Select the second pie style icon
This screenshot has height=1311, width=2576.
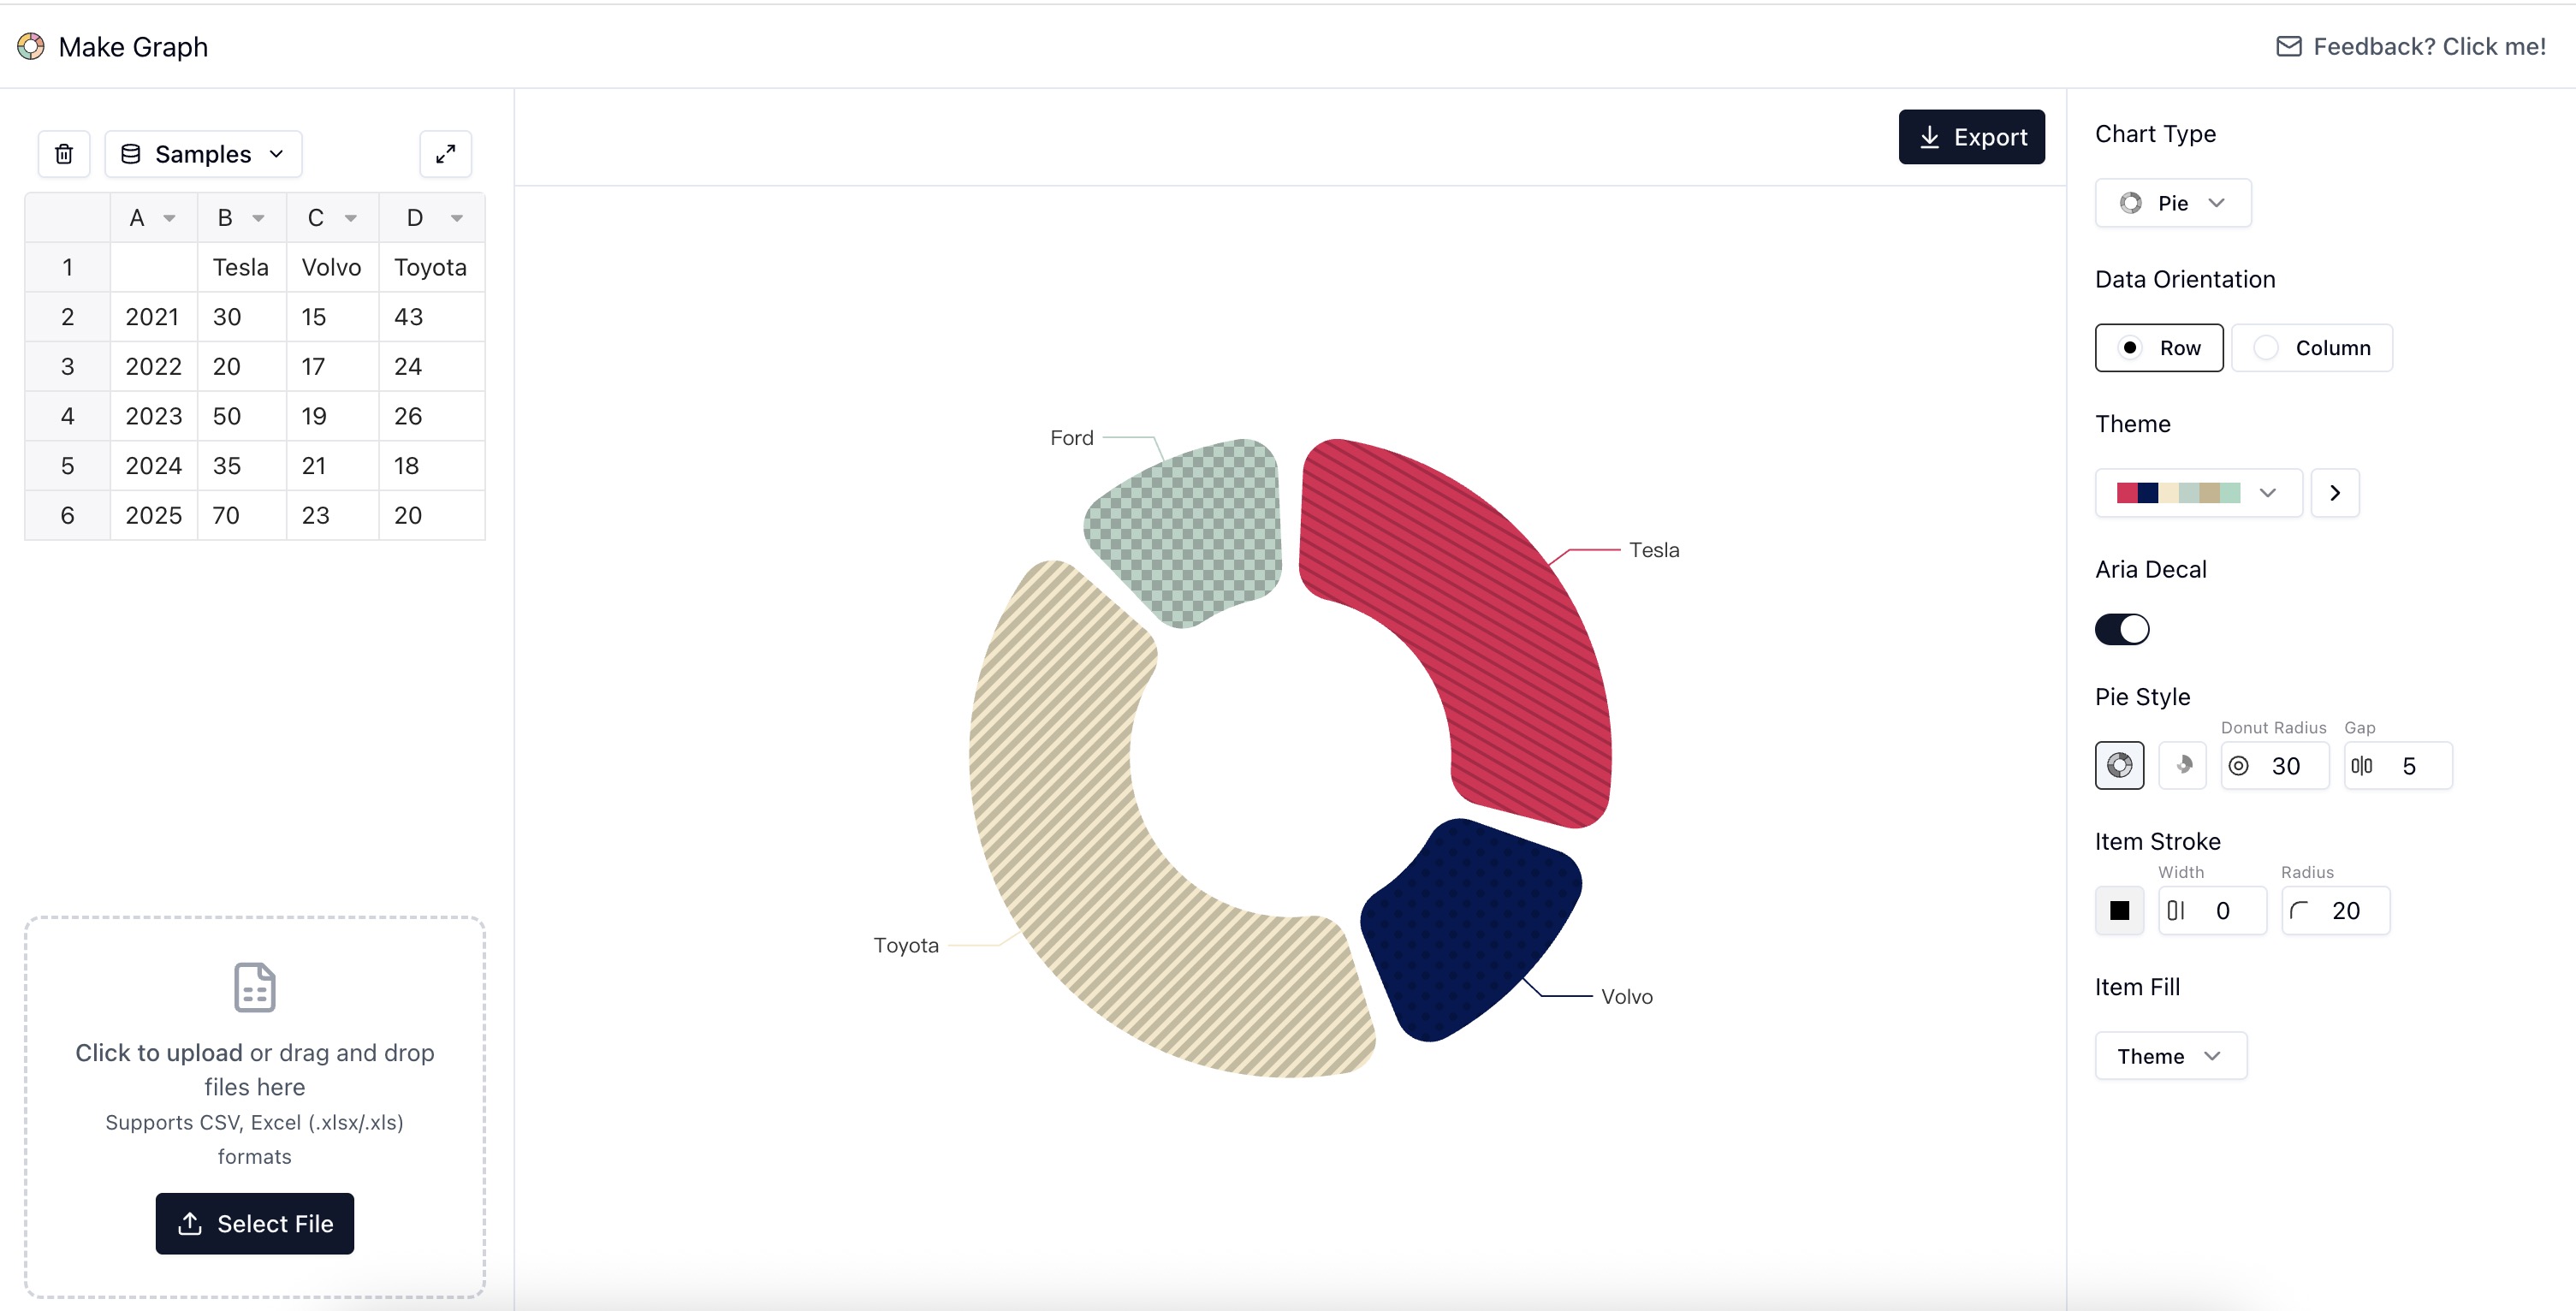pos(2183,765)
